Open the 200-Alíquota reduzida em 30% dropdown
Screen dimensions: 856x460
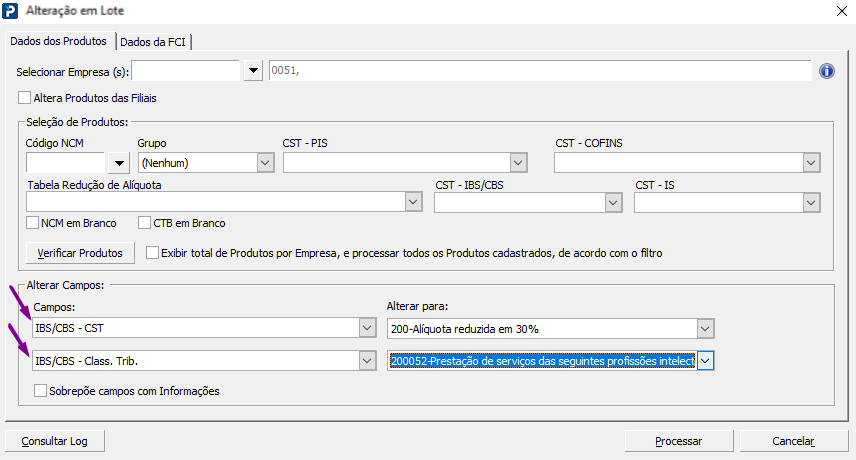click(705, 328)
